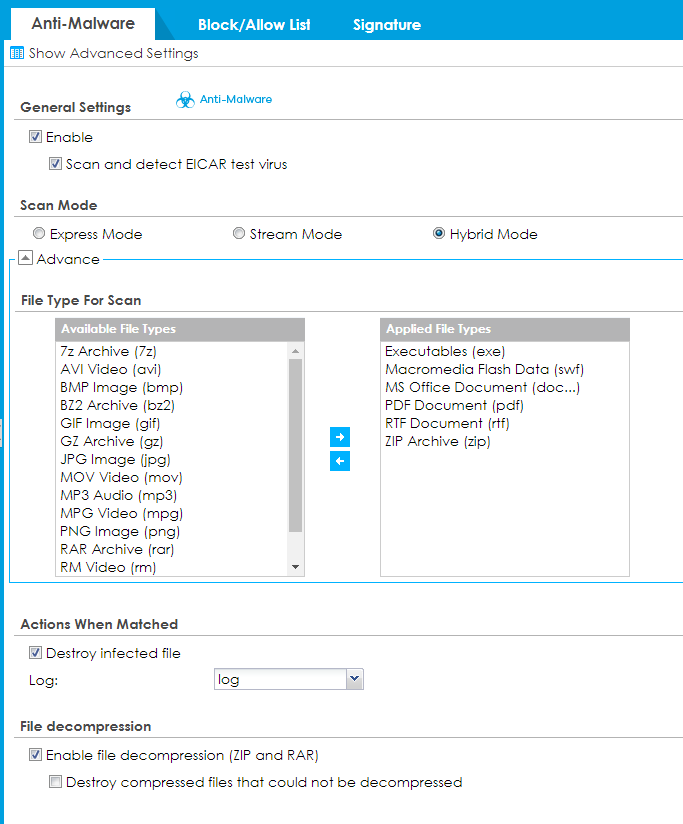Choose Stream Mode scan option
This screenshot has height=824, width=683.
pos(239,234)
